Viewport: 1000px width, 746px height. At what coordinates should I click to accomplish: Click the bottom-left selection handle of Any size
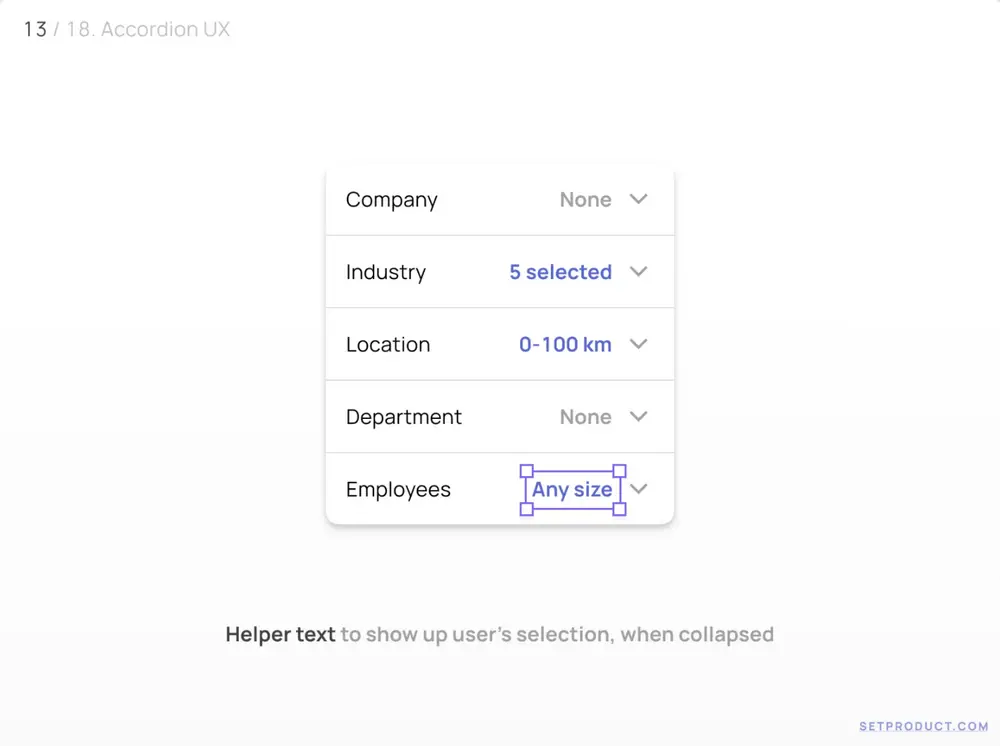pos(527,509)
